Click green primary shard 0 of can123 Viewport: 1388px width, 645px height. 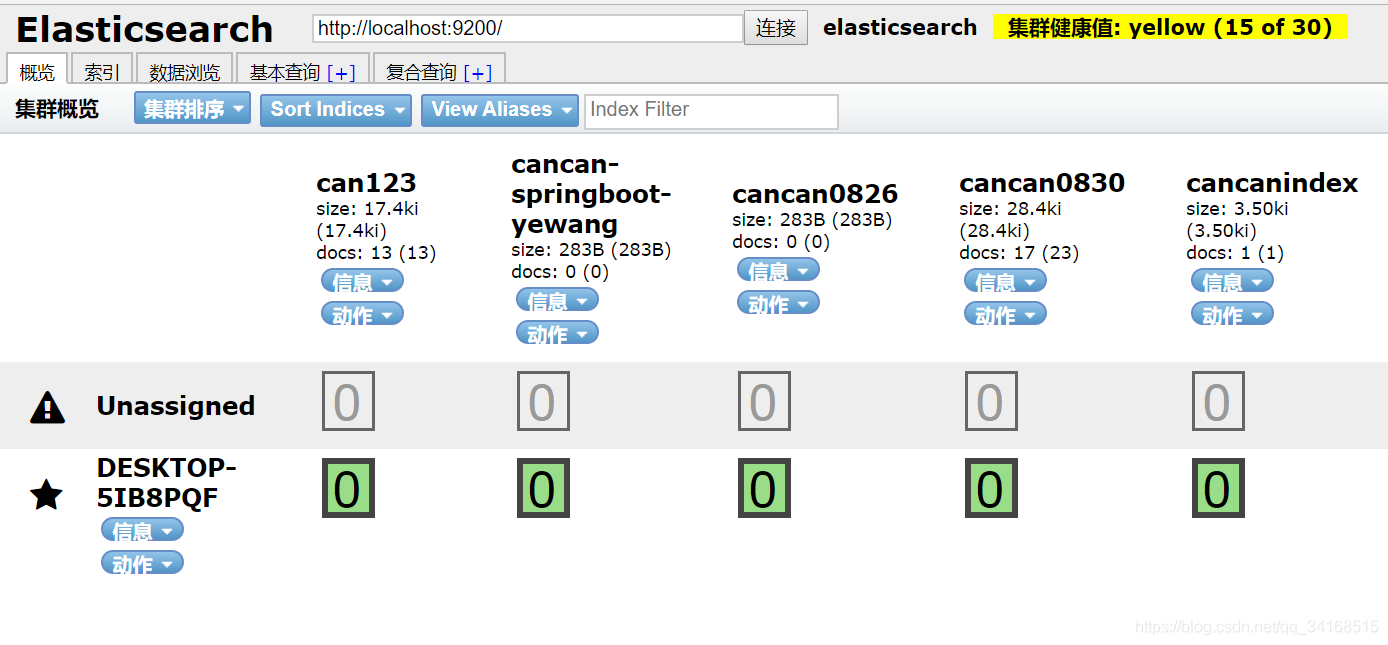pos(348,488)
